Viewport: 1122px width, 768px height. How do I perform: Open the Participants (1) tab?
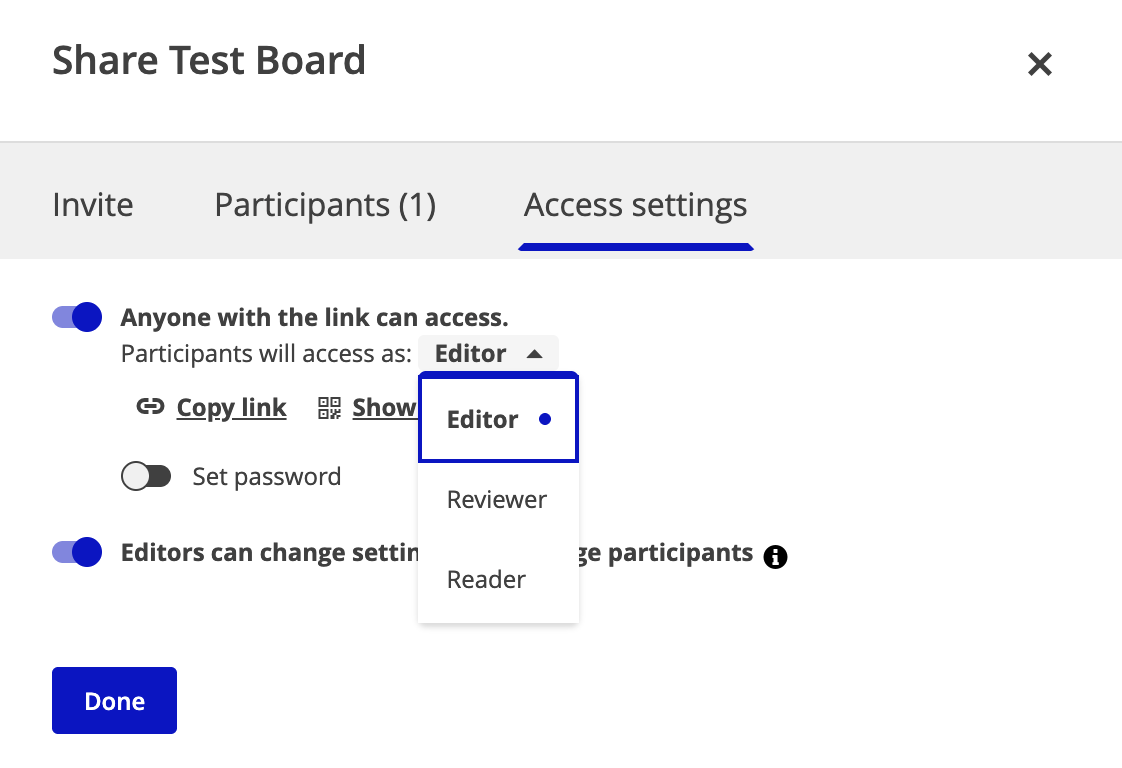(325, 205)
